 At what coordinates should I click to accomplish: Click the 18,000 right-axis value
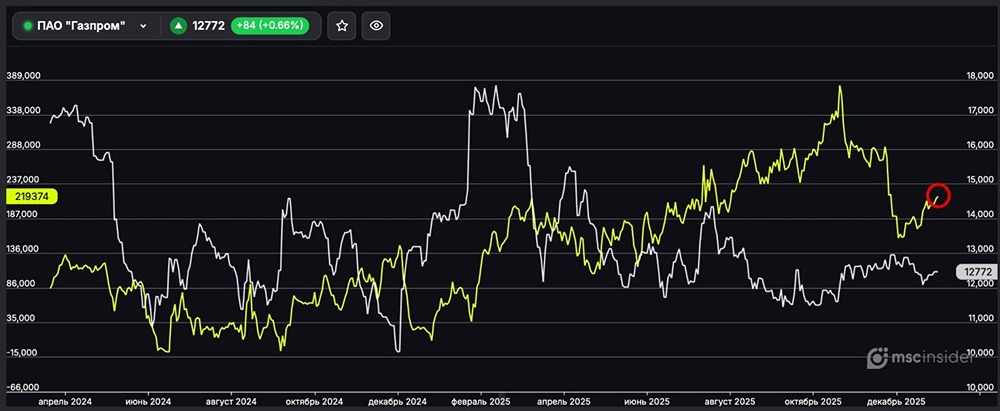[981, 77]
